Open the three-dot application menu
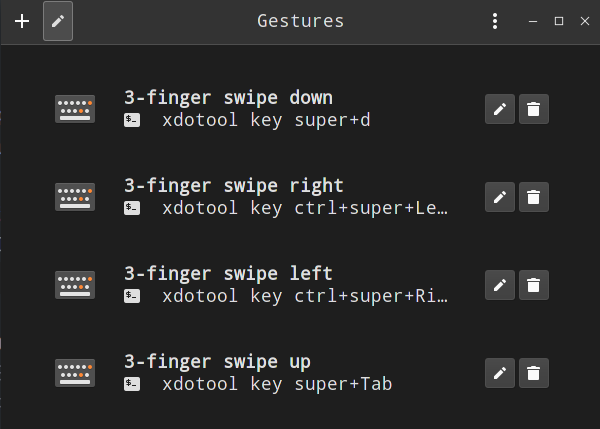Viewport: 600px width, 429px height. coord(494,21)
